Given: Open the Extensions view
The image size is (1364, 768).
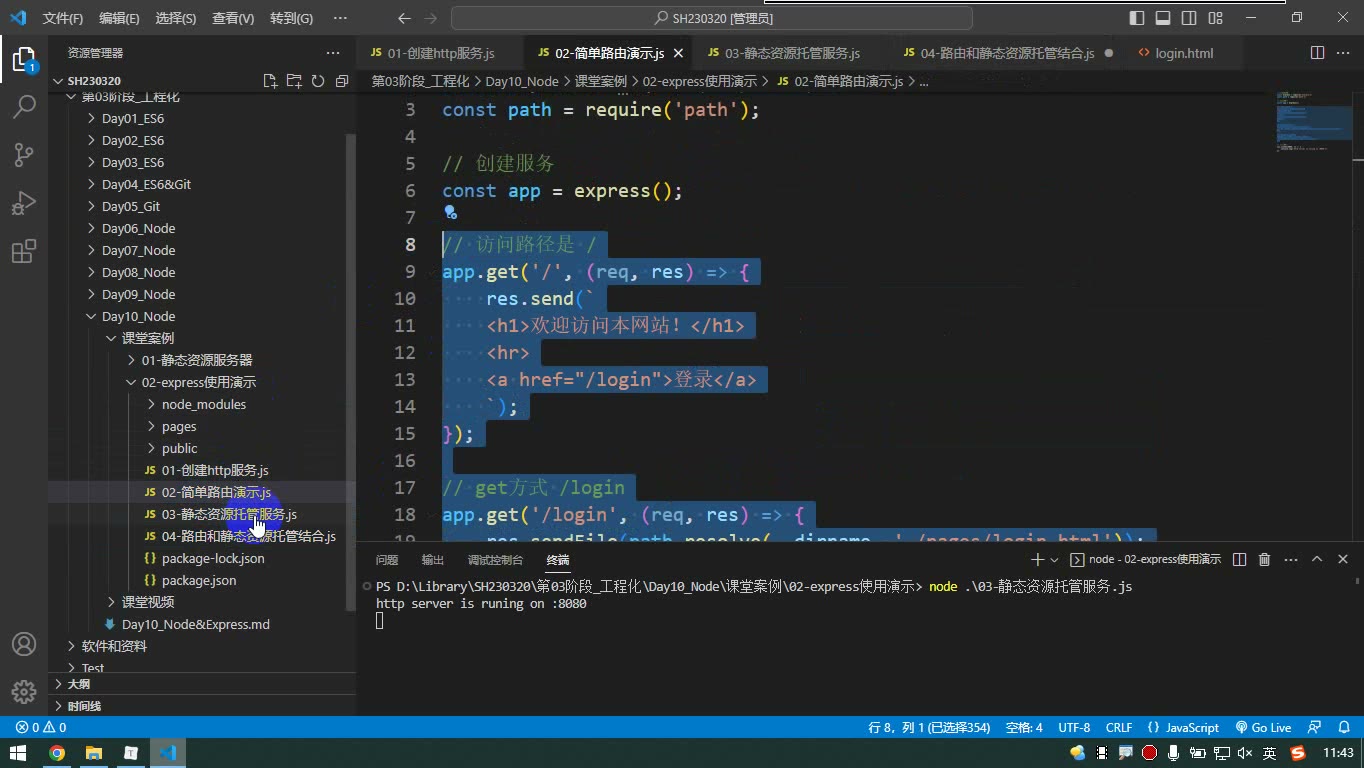Looking at the screenshot, I should pos(24,251).
